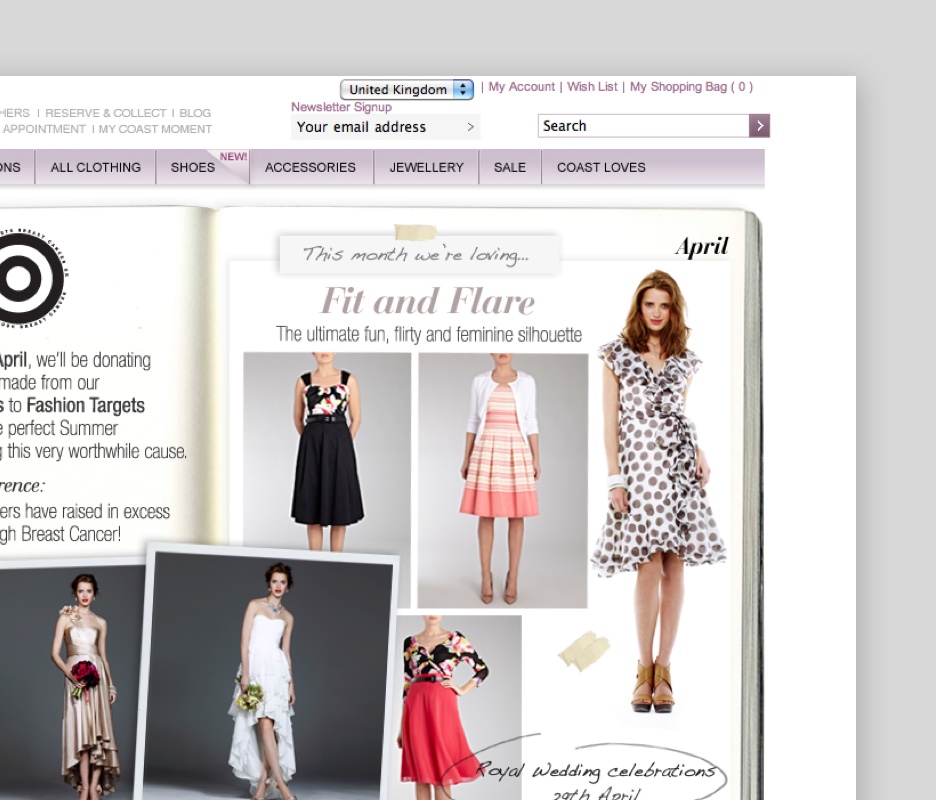936x800 pixels.
Task: Go to the Wish List
Action: [x=592, y=87]
